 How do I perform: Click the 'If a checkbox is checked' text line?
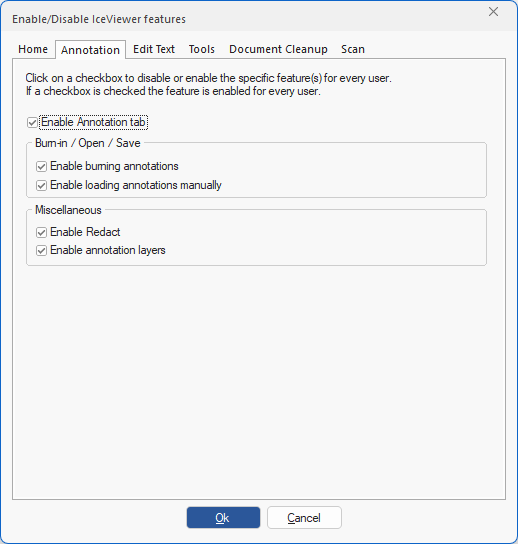pyautogui.click(x=173, y=91)
